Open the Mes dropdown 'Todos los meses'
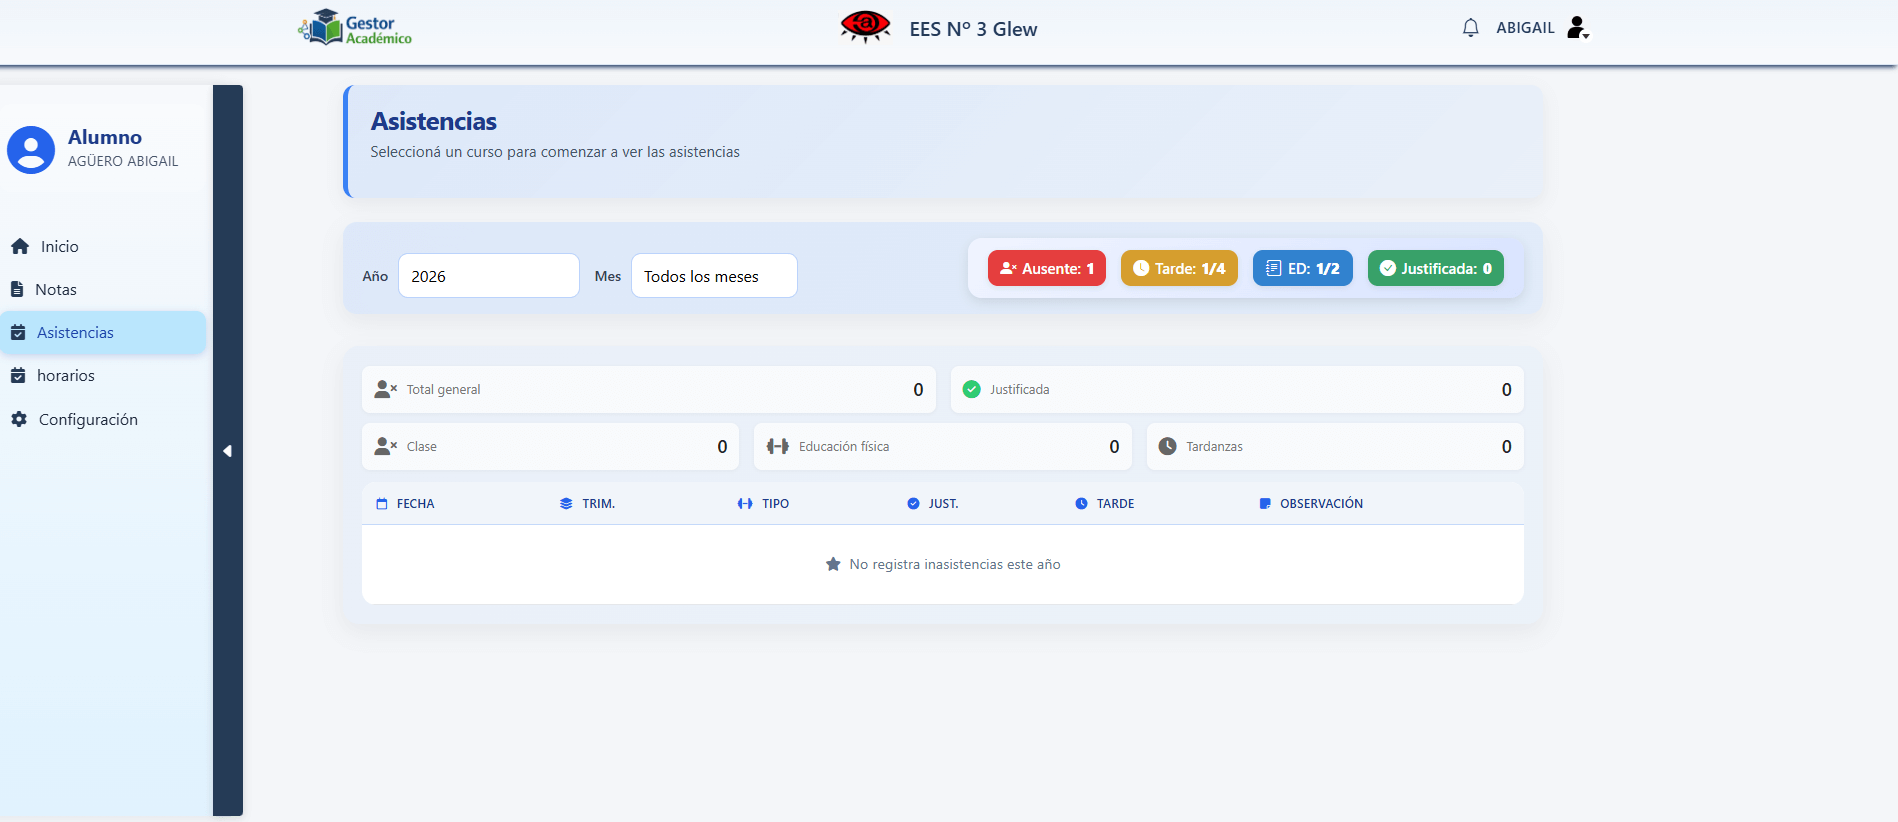This screenshot has height=822, width=1898. click(x=713, y=276)
